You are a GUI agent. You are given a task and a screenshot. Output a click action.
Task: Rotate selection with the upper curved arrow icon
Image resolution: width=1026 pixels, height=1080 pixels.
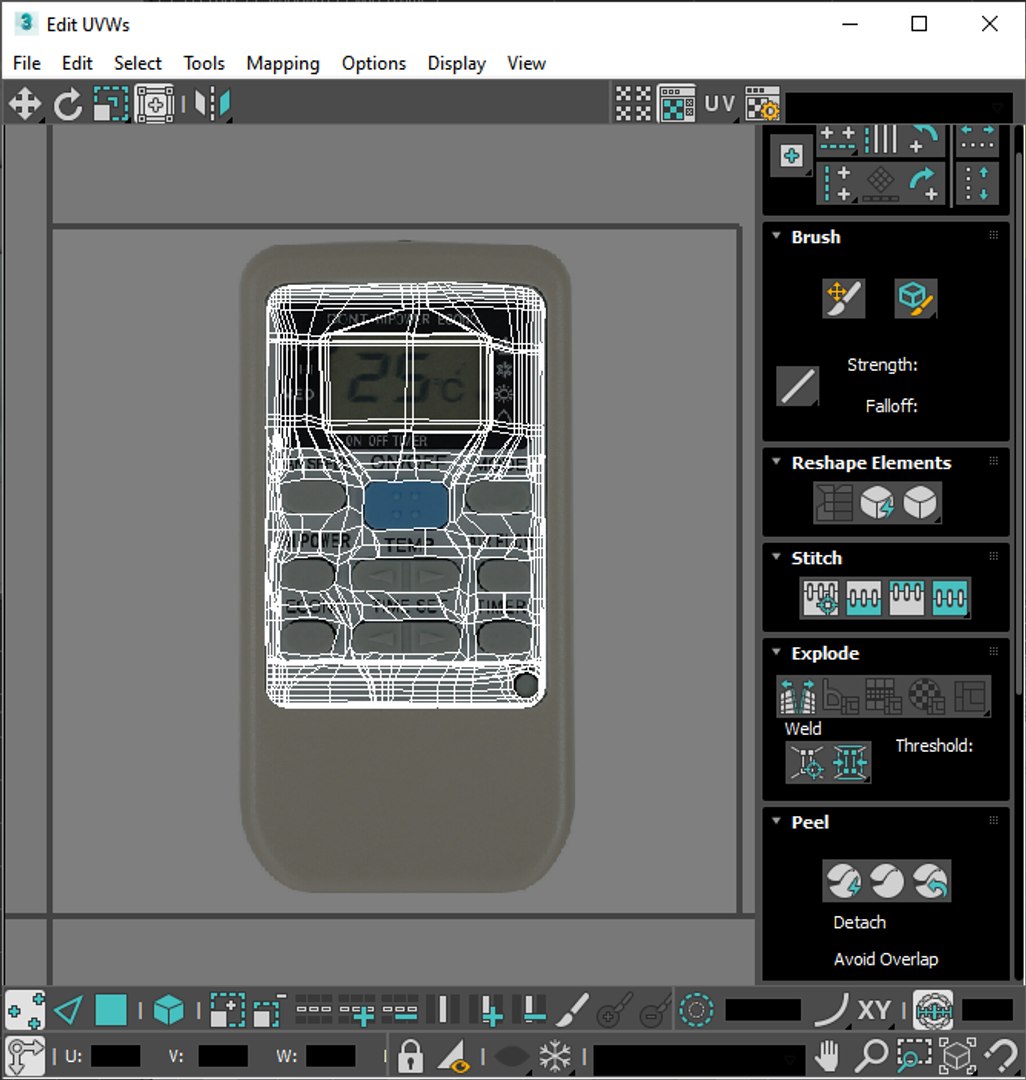tap(923, 140)
